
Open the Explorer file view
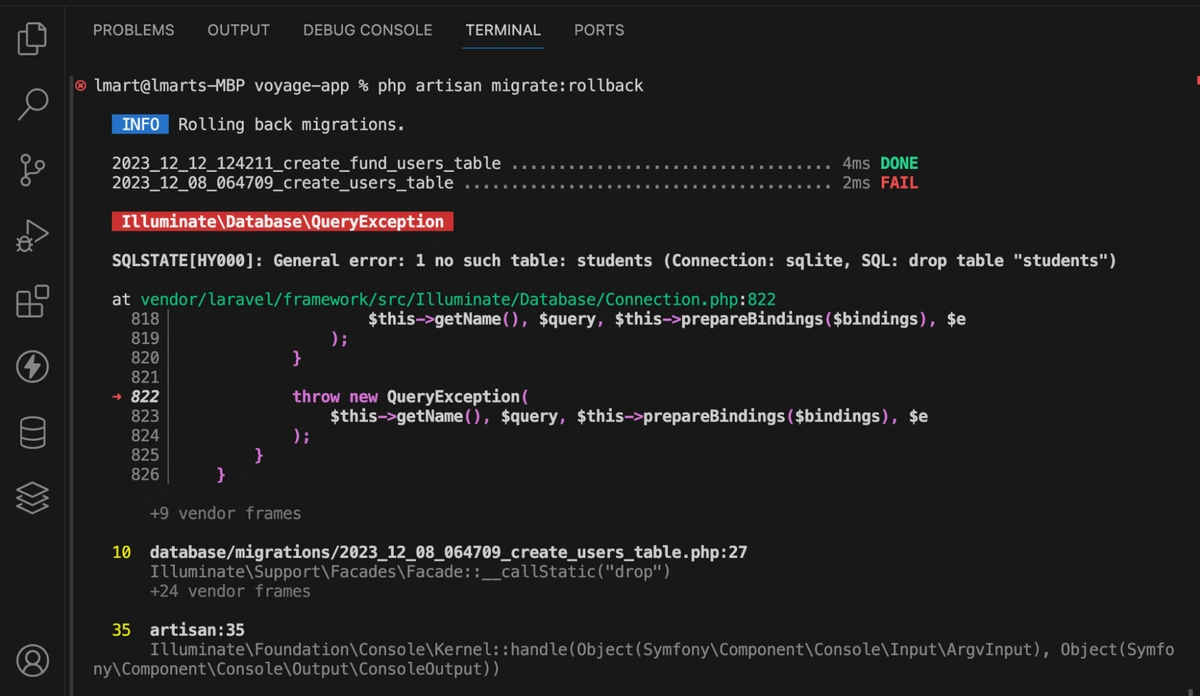pyautogui.click(x=33, y=39)
